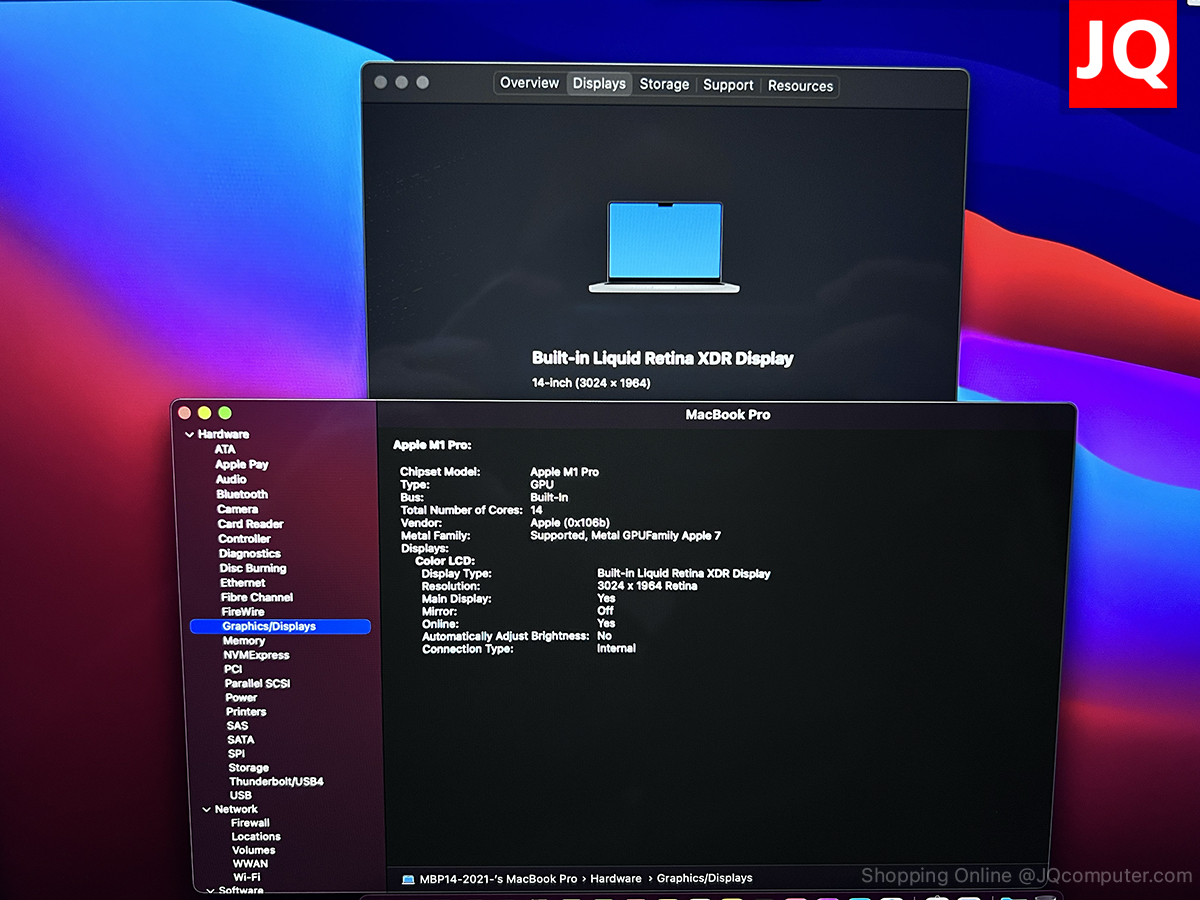Collapse the Hardware section arrow in the sidebar

[x=189, y=434]
